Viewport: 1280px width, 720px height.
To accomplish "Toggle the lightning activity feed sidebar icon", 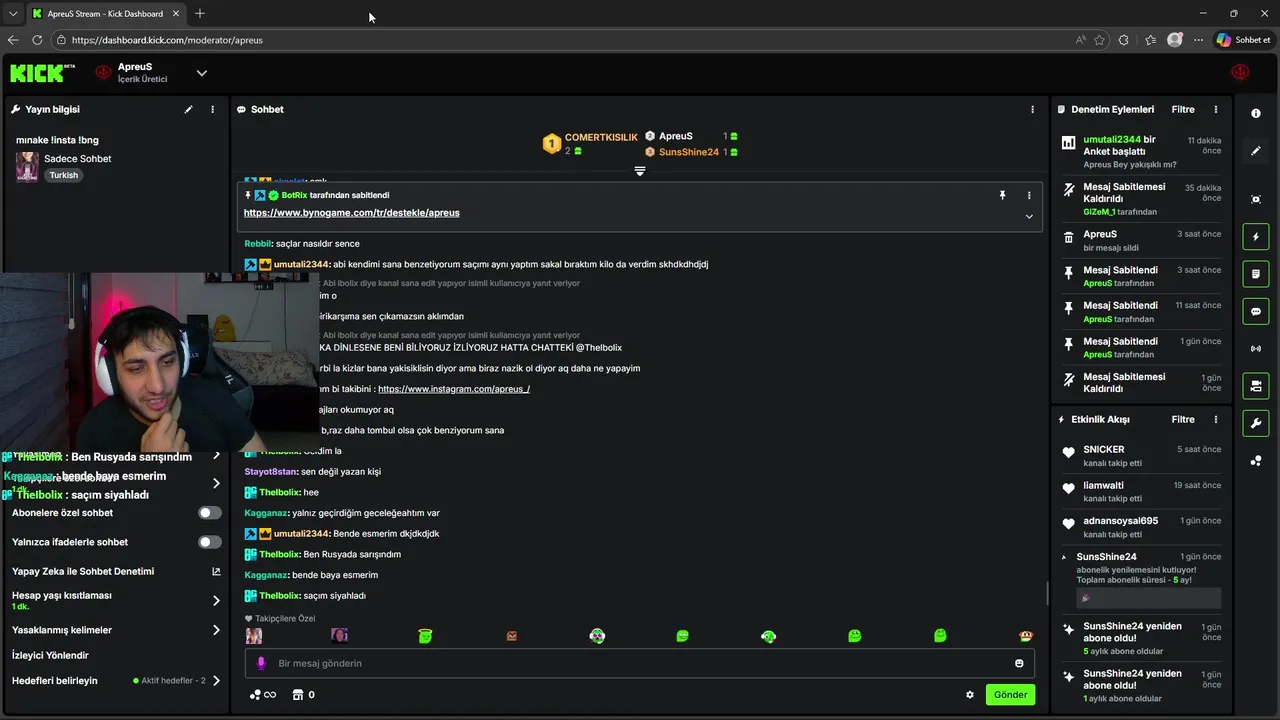I will point(1256,237).
